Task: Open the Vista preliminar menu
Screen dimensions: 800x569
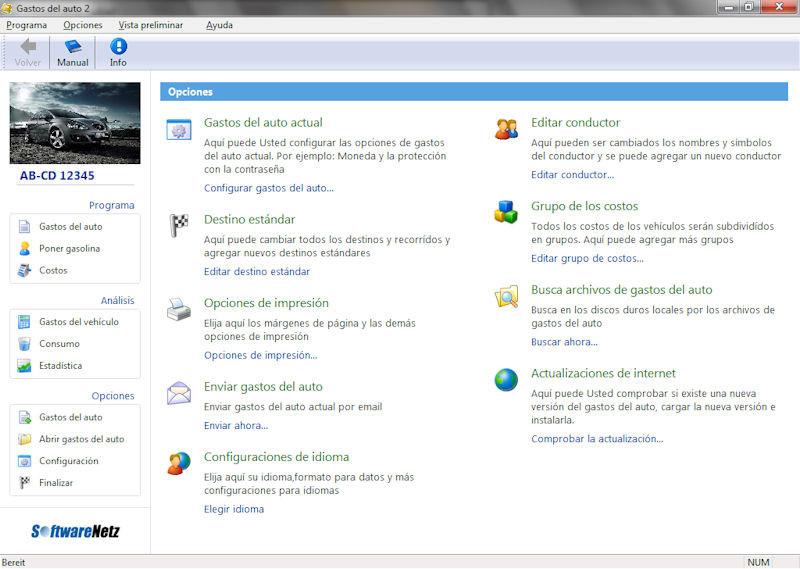Action: tap(151, 25)
